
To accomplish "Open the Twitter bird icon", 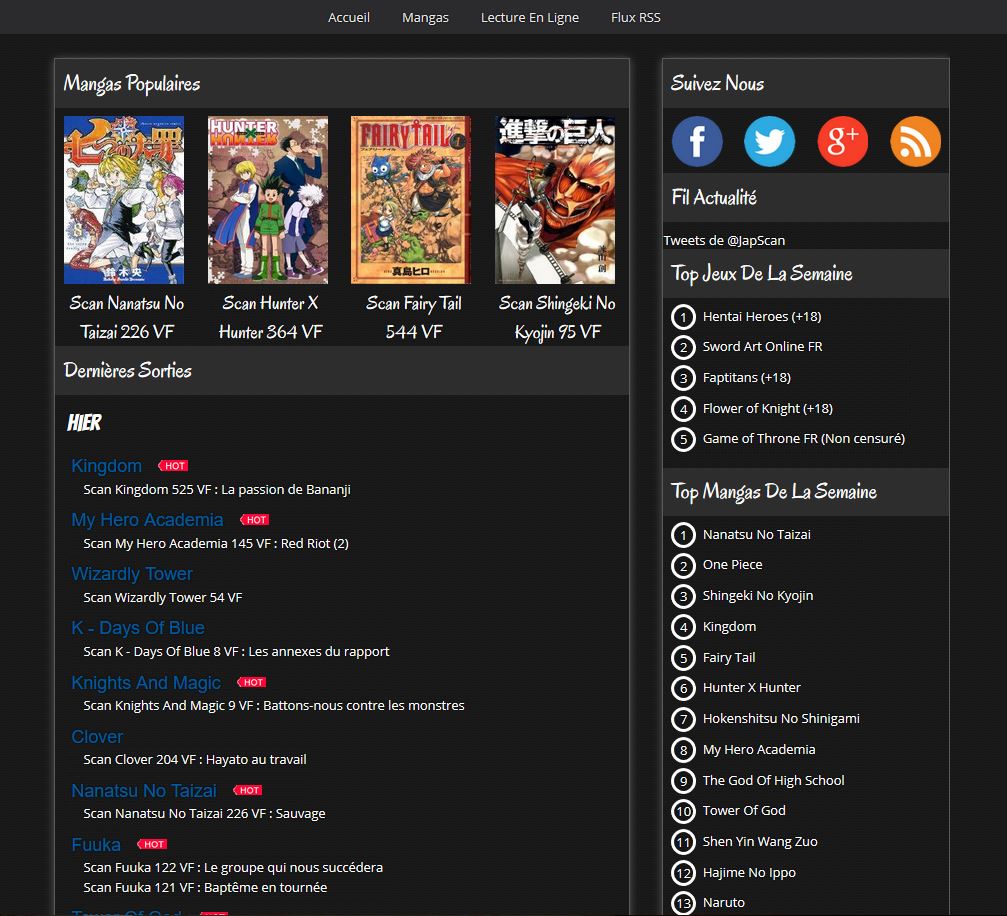I will coord(769,141).
